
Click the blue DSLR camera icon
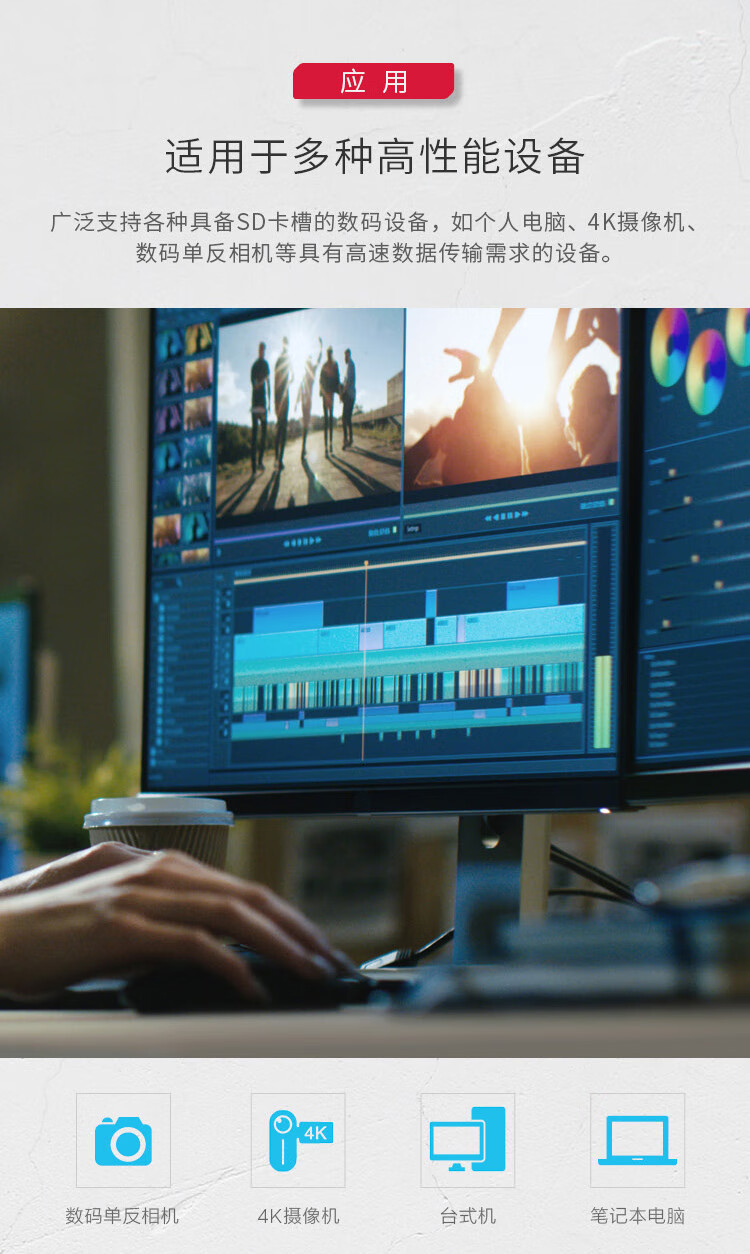tap(123, 1140)
